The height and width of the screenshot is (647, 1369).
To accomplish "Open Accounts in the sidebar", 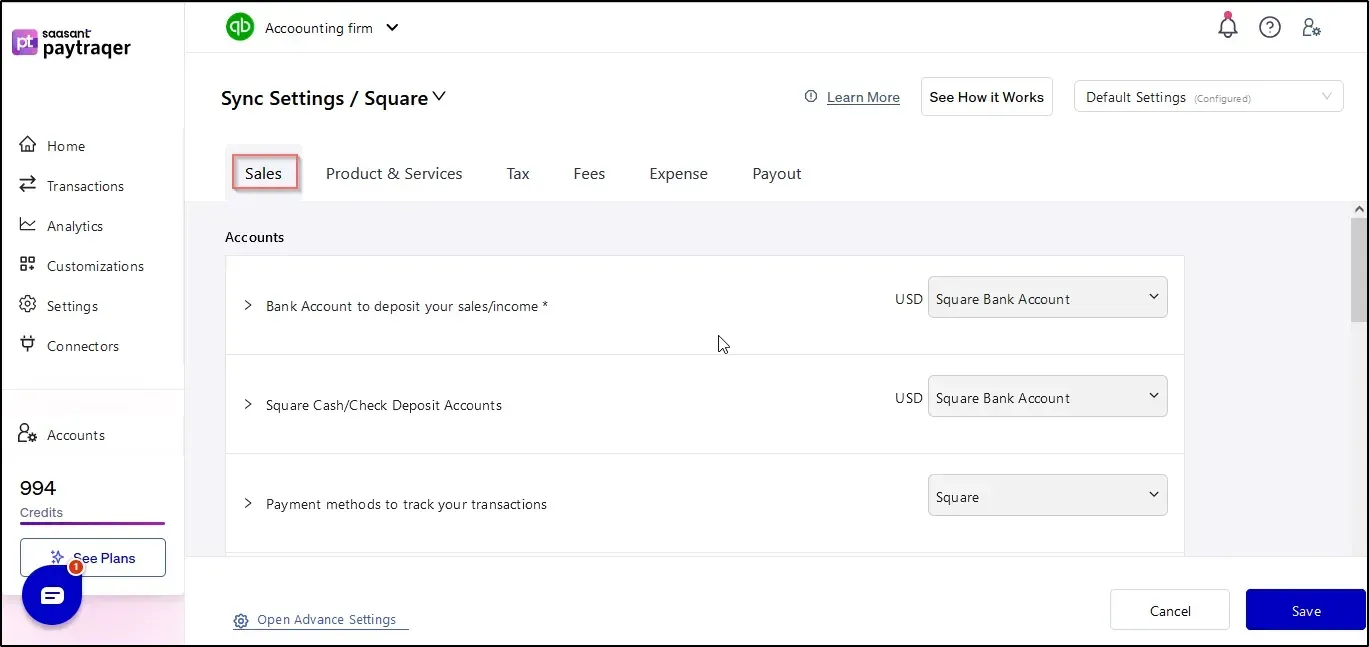I will pos(76,435).
